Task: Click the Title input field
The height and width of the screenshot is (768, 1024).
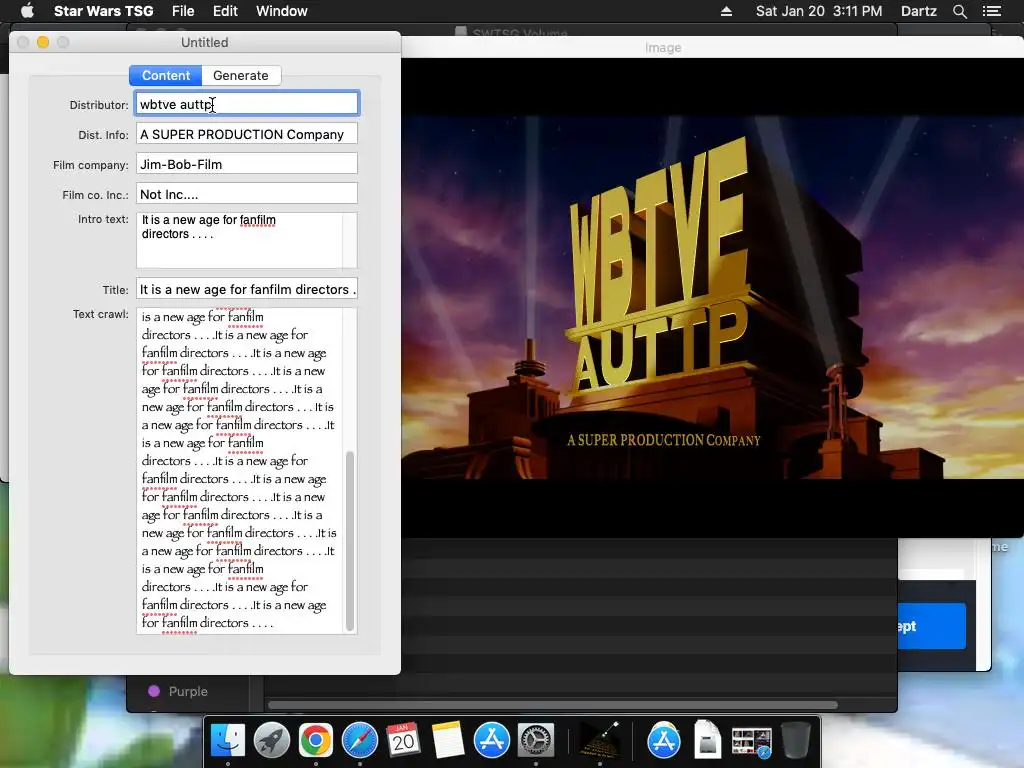Action: tap(247, 289)
